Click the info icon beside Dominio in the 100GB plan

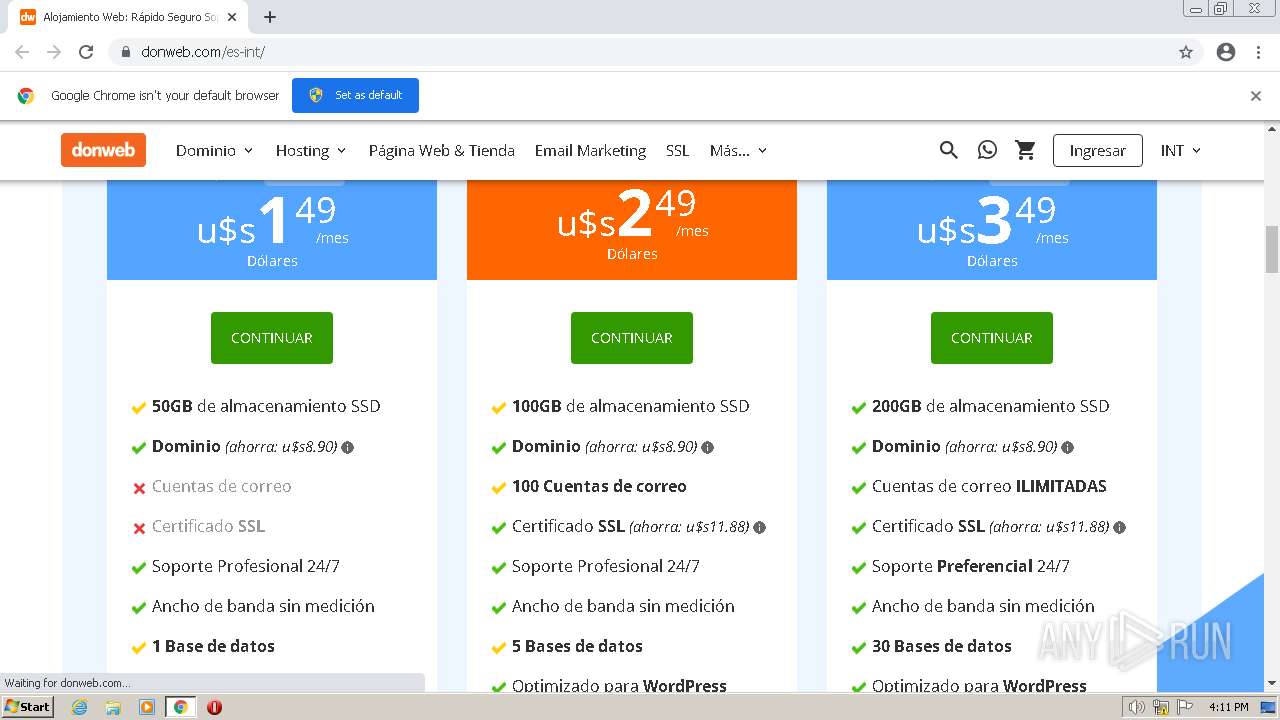click(708, 447)
